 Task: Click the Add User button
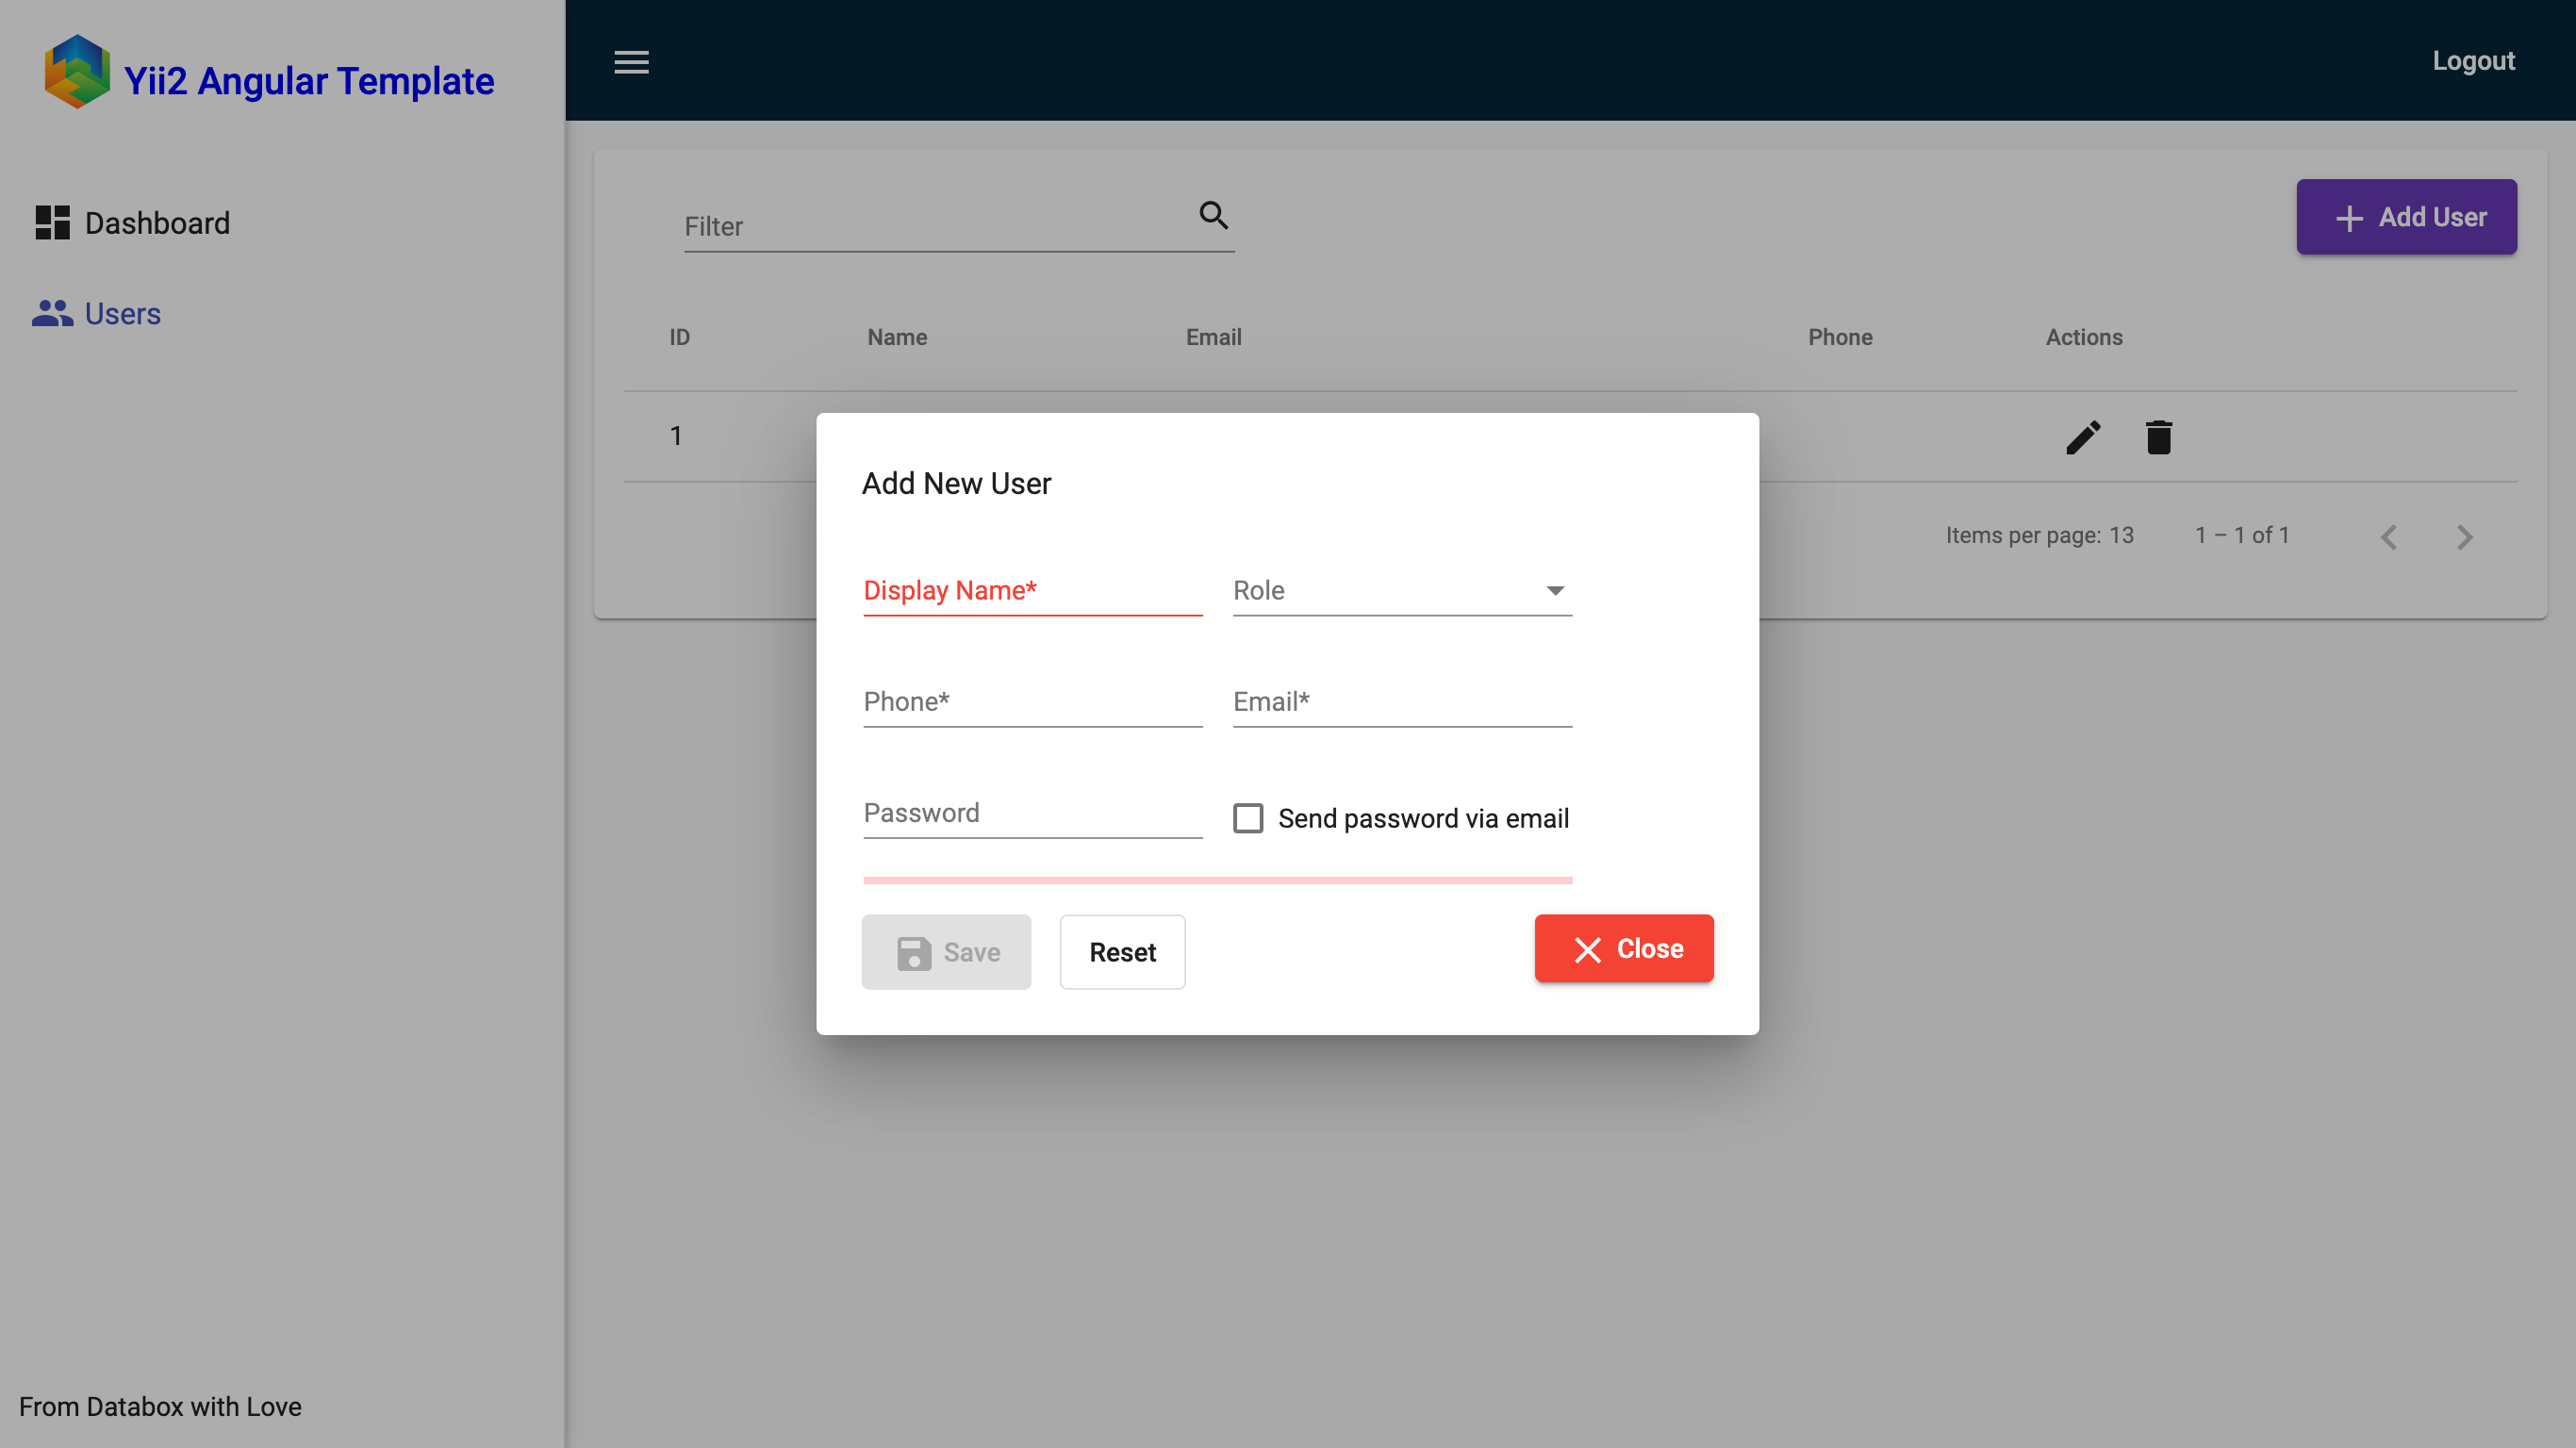tap(2405, 217)
